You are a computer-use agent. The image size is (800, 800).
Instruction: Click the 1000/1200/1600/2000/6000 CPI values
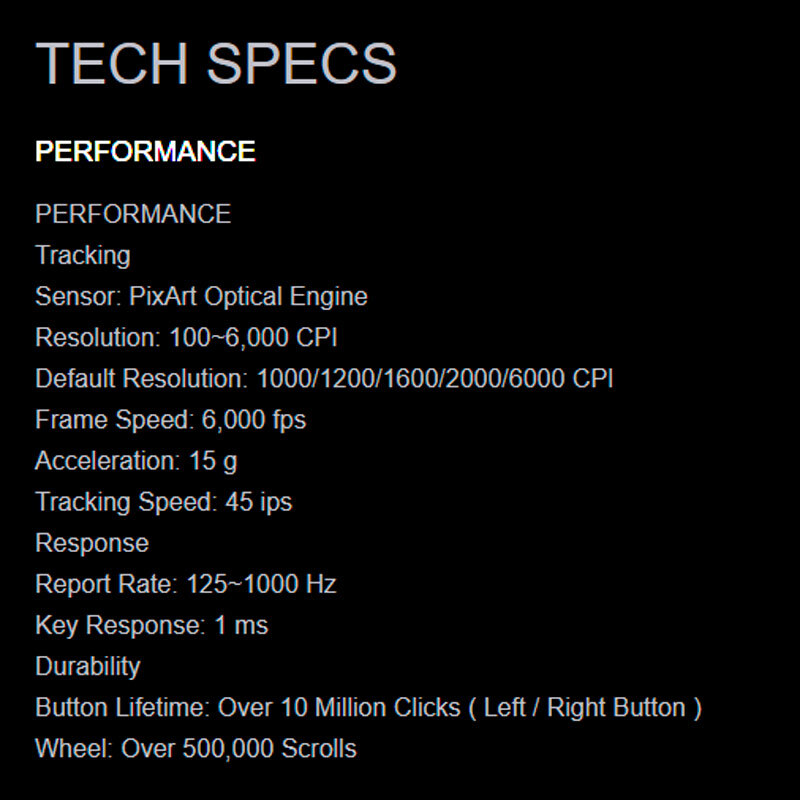coord(435,379)
